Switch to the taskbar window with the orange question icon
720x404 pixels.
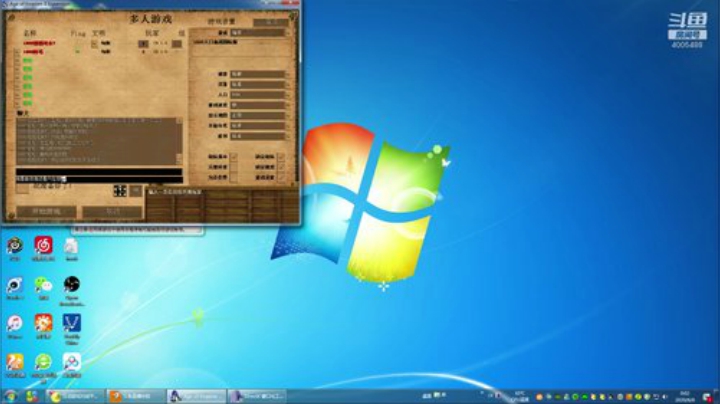[x=135, y=396]
